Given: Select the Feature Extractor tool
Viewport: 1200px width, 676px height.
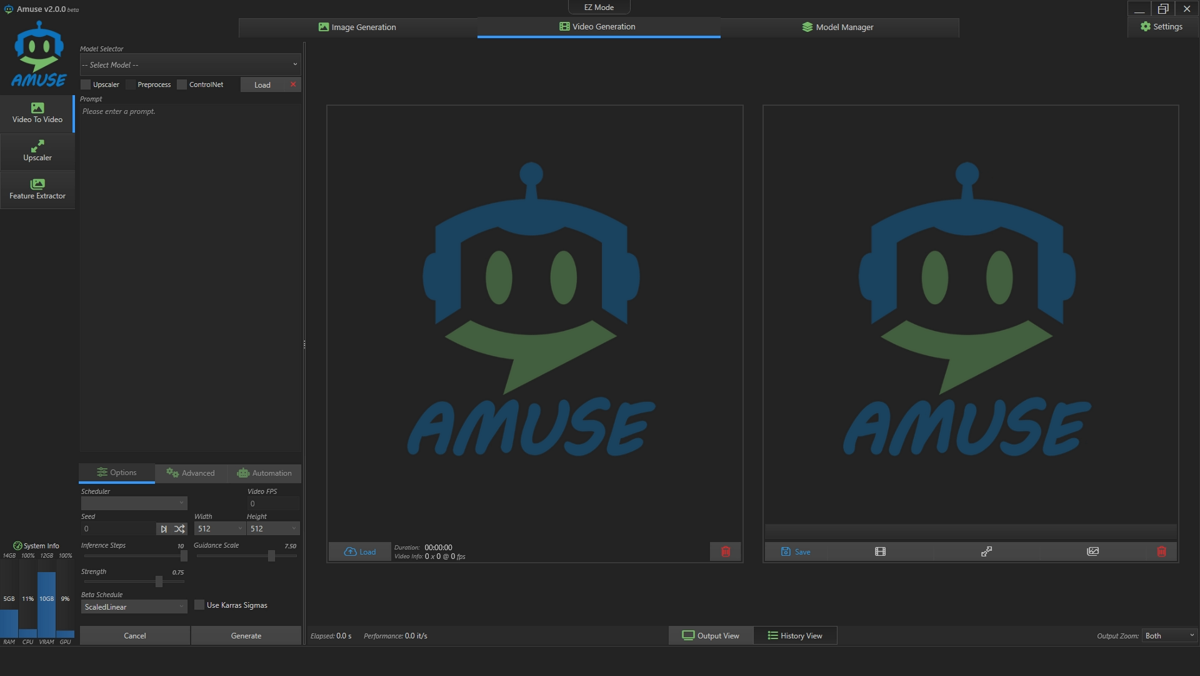Looking at the screenshot, I should 37,189.
